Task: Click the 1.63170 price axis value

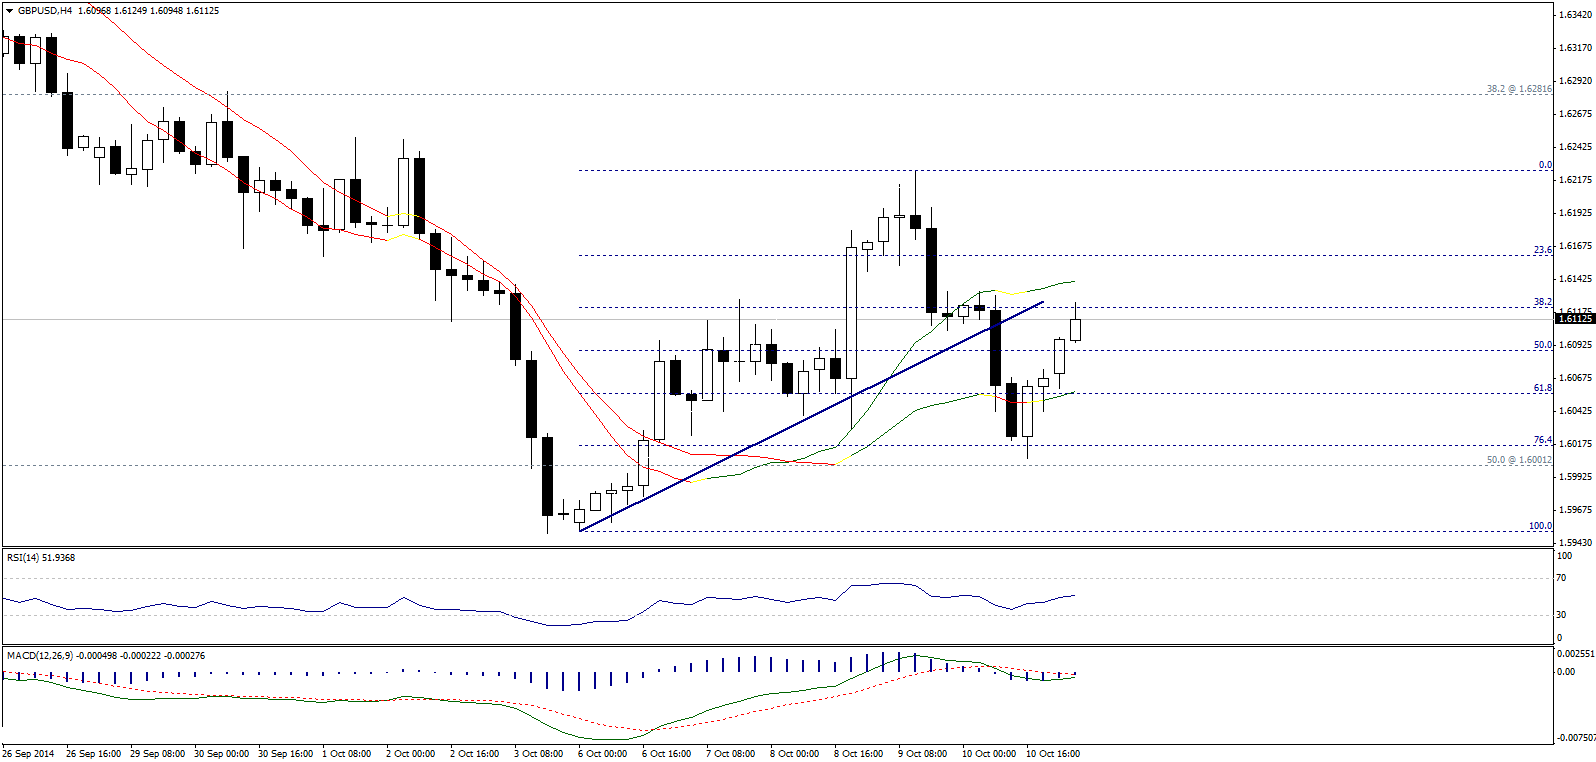Action: coord(1575,47)
